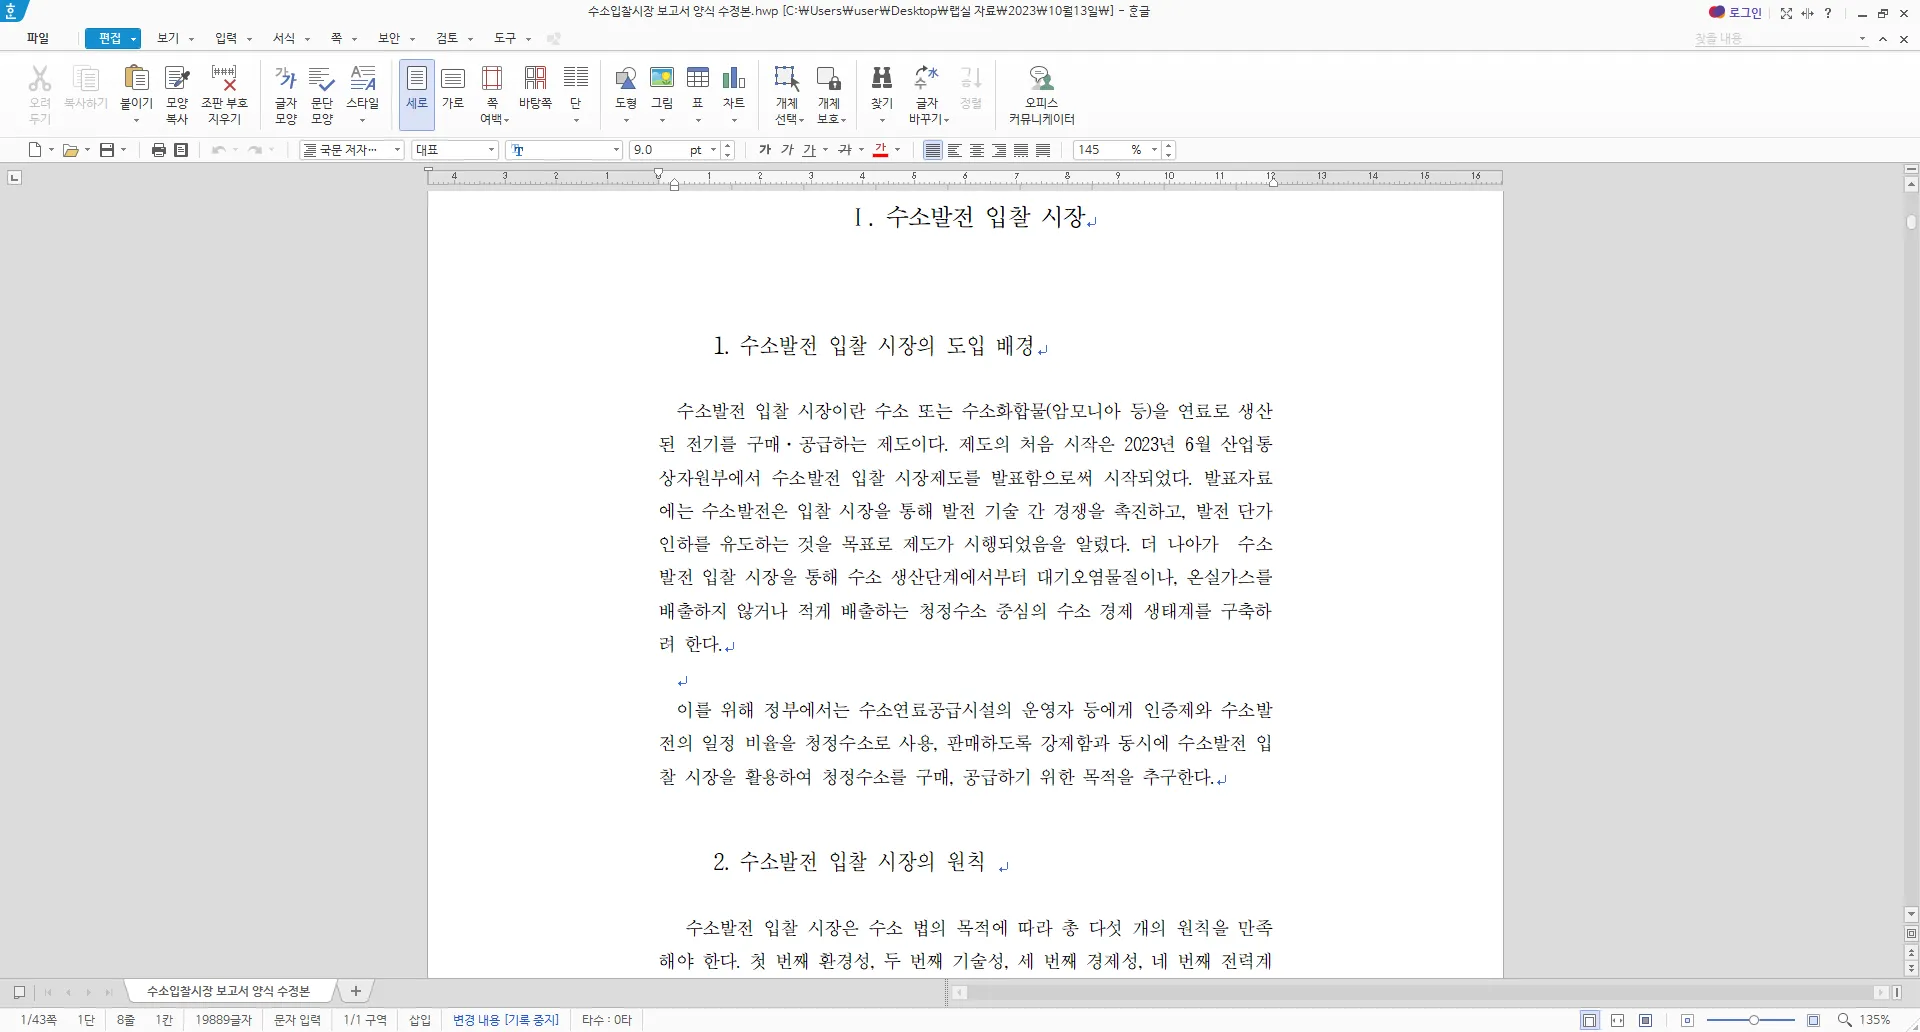Click the red font color swatch
Viewport: 1920px width, 1032px height.
click(881, 150)
